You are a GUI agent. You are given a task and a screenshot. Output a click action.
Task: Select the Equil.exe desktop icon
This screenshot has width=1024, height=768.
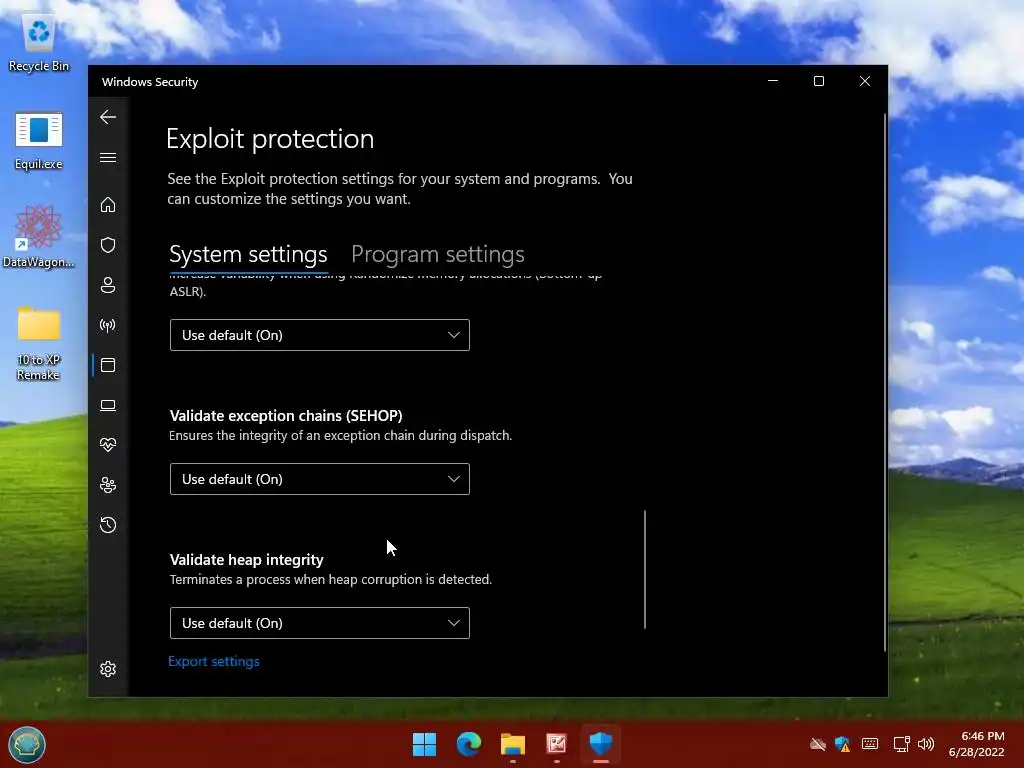tap(39, 141)
